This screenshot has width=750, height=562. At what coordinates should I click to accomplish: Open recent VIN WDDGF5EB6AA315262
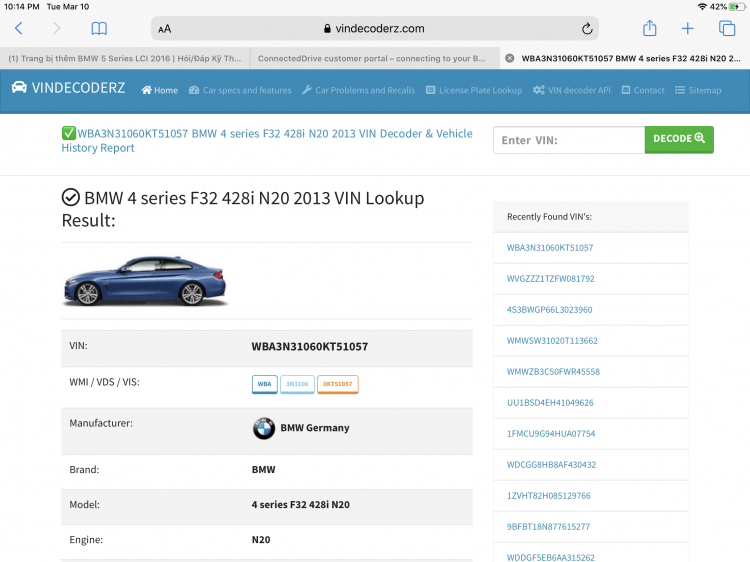click(551, 557)
